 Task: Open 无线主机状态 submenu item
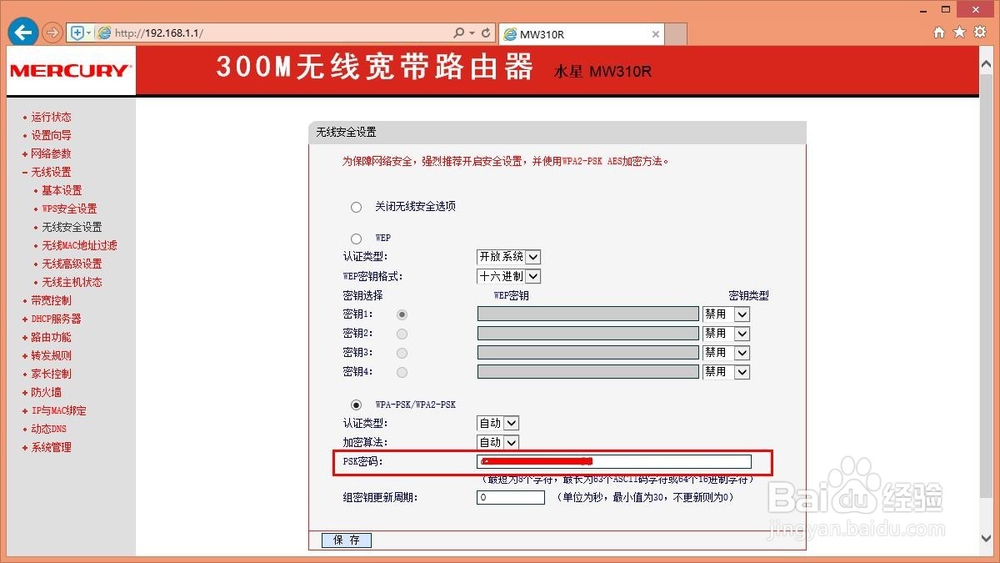click(72, 282)
